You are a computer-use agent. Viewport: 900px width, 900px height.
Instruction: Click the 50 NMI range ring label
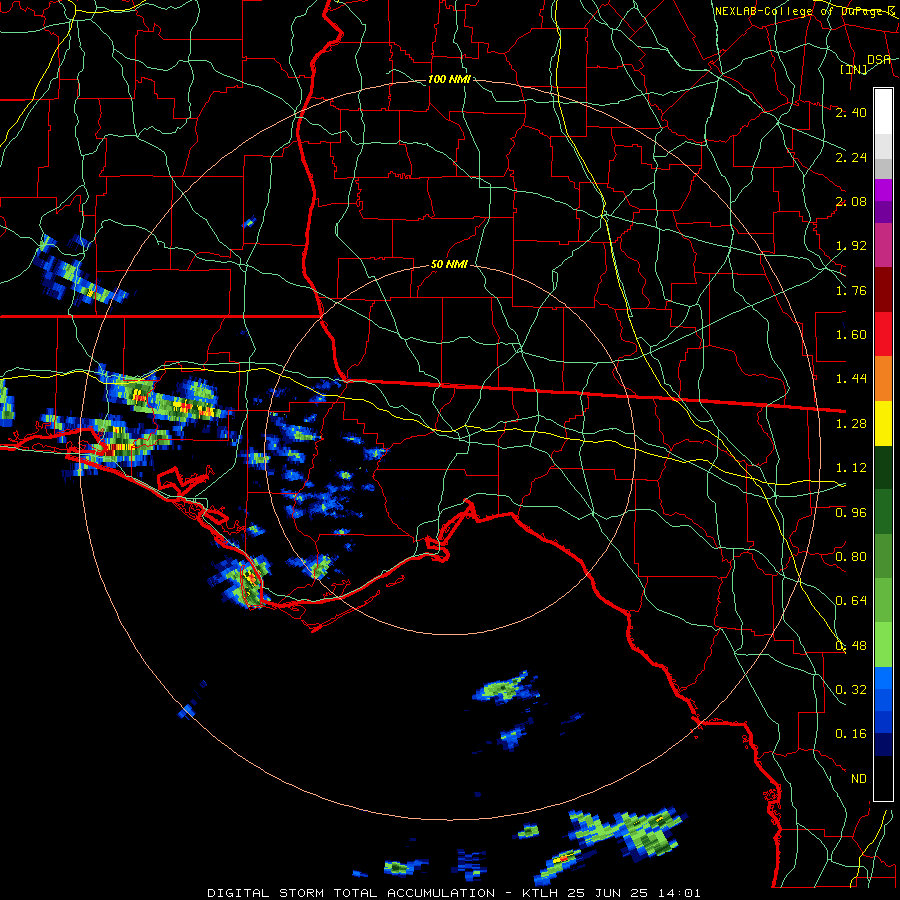(449, 264)
